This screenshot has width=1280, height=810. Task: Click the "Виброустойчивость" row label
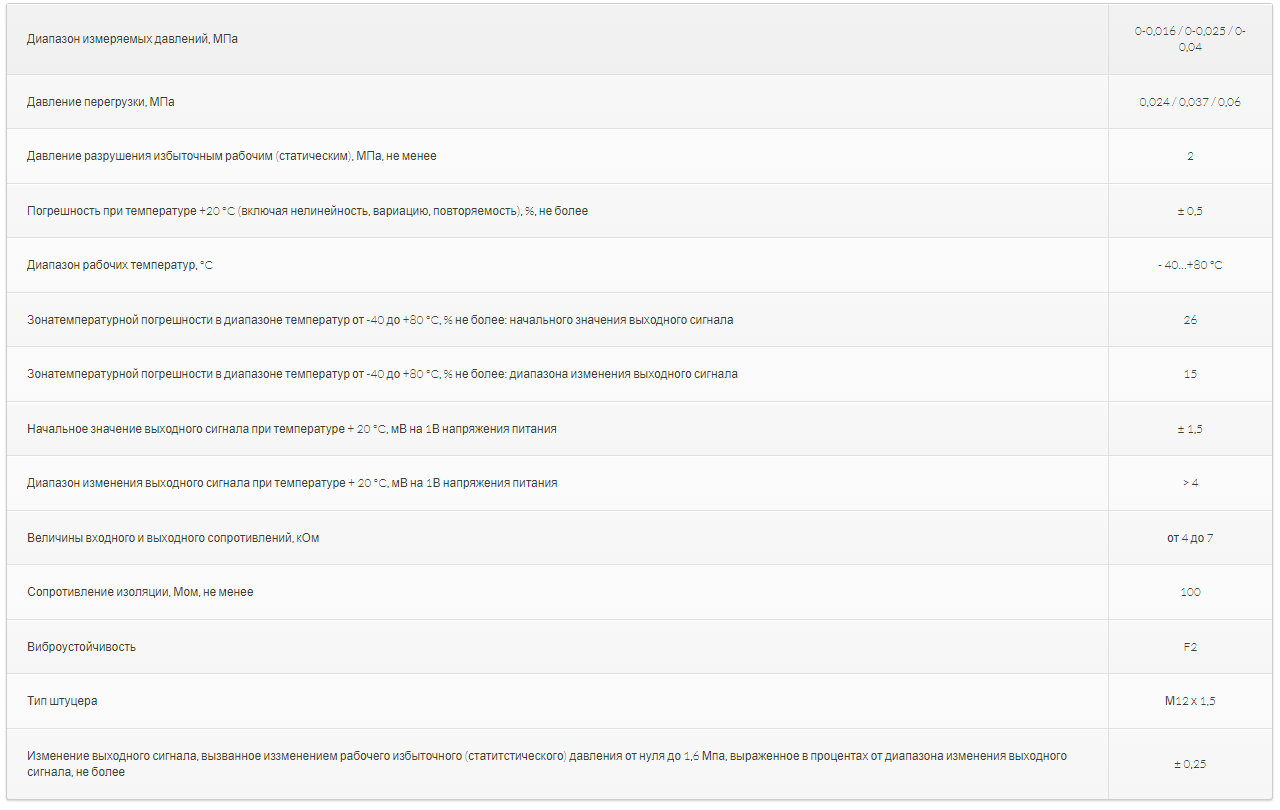pos(81,647)
